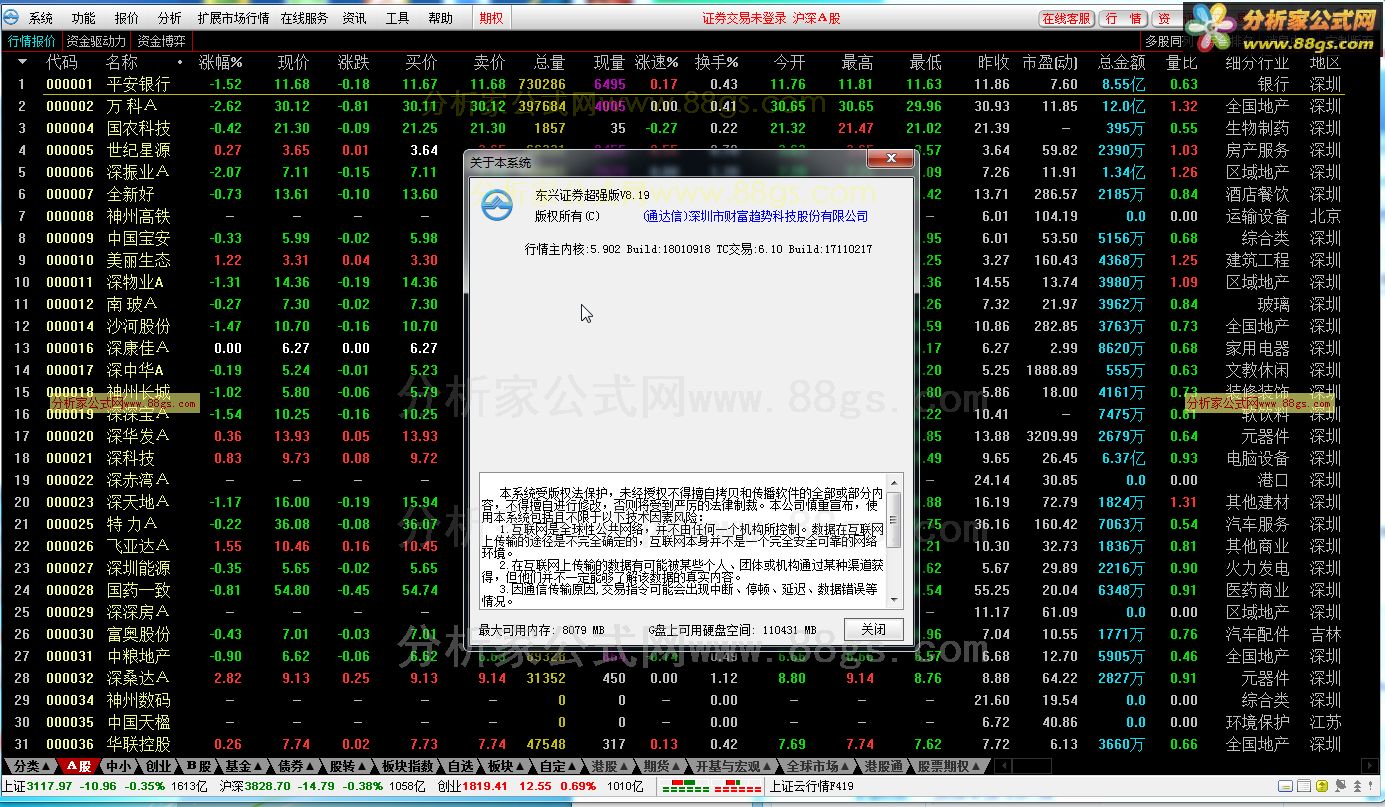Expand the 自定 tab menu
Viewport: 1385px width, 807px height.
tap(573, 766)
